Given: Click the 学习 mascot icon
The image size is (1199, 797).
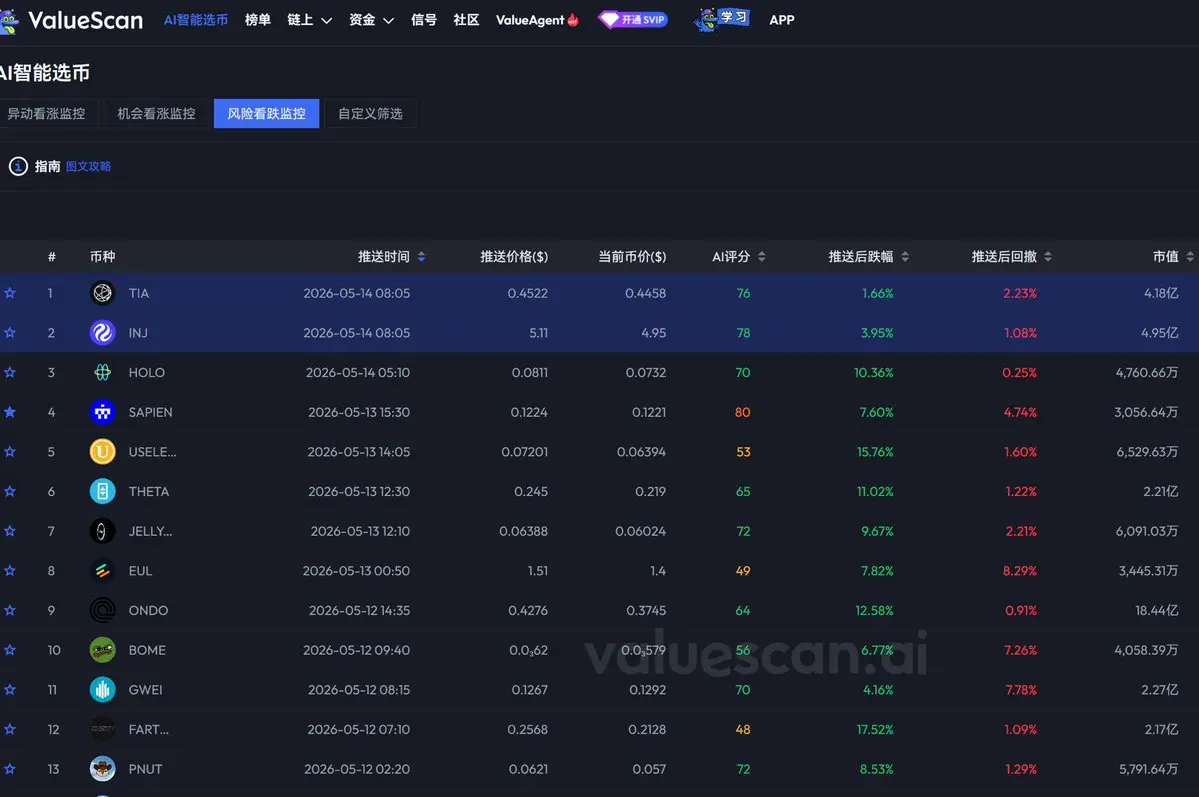Looking at the screenshot, I should click(722, 19).
